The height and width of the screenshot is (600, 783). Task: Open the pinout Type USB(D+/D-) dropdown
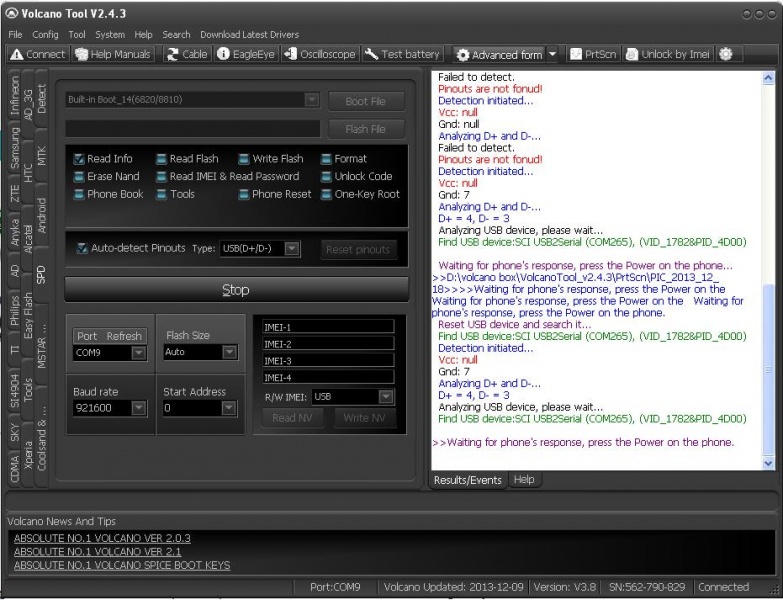[x=292, y=248]
